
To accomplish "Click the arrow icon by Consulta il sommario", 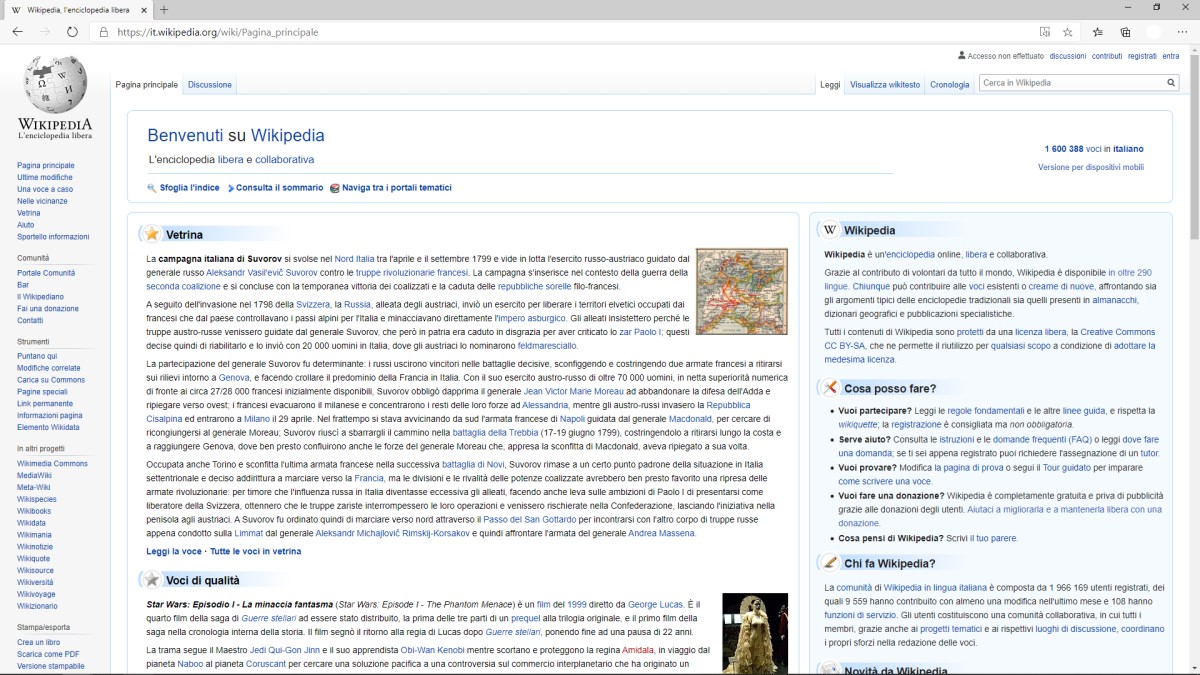I will click(x=231, y=188).
